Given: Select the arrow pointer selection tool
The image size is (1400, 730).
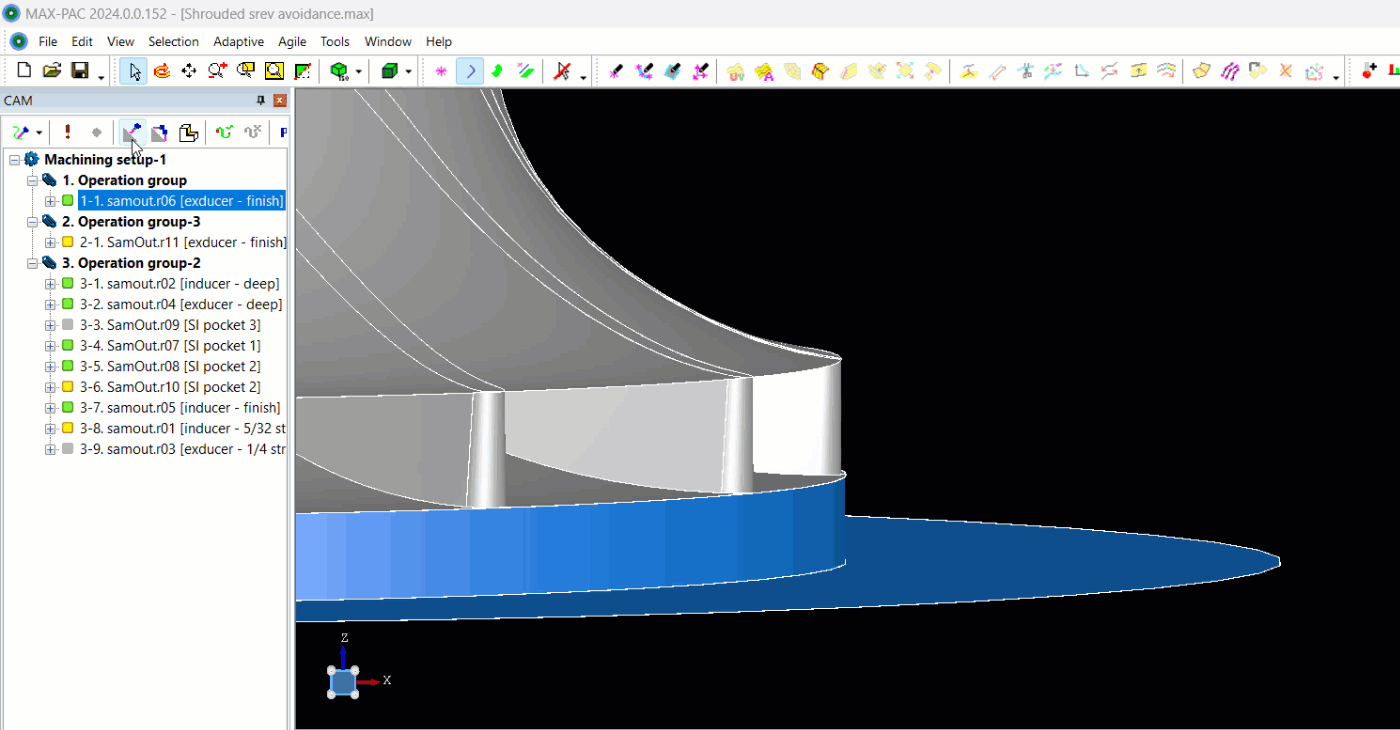Looking at the screenshot, I should coord(133,71).
